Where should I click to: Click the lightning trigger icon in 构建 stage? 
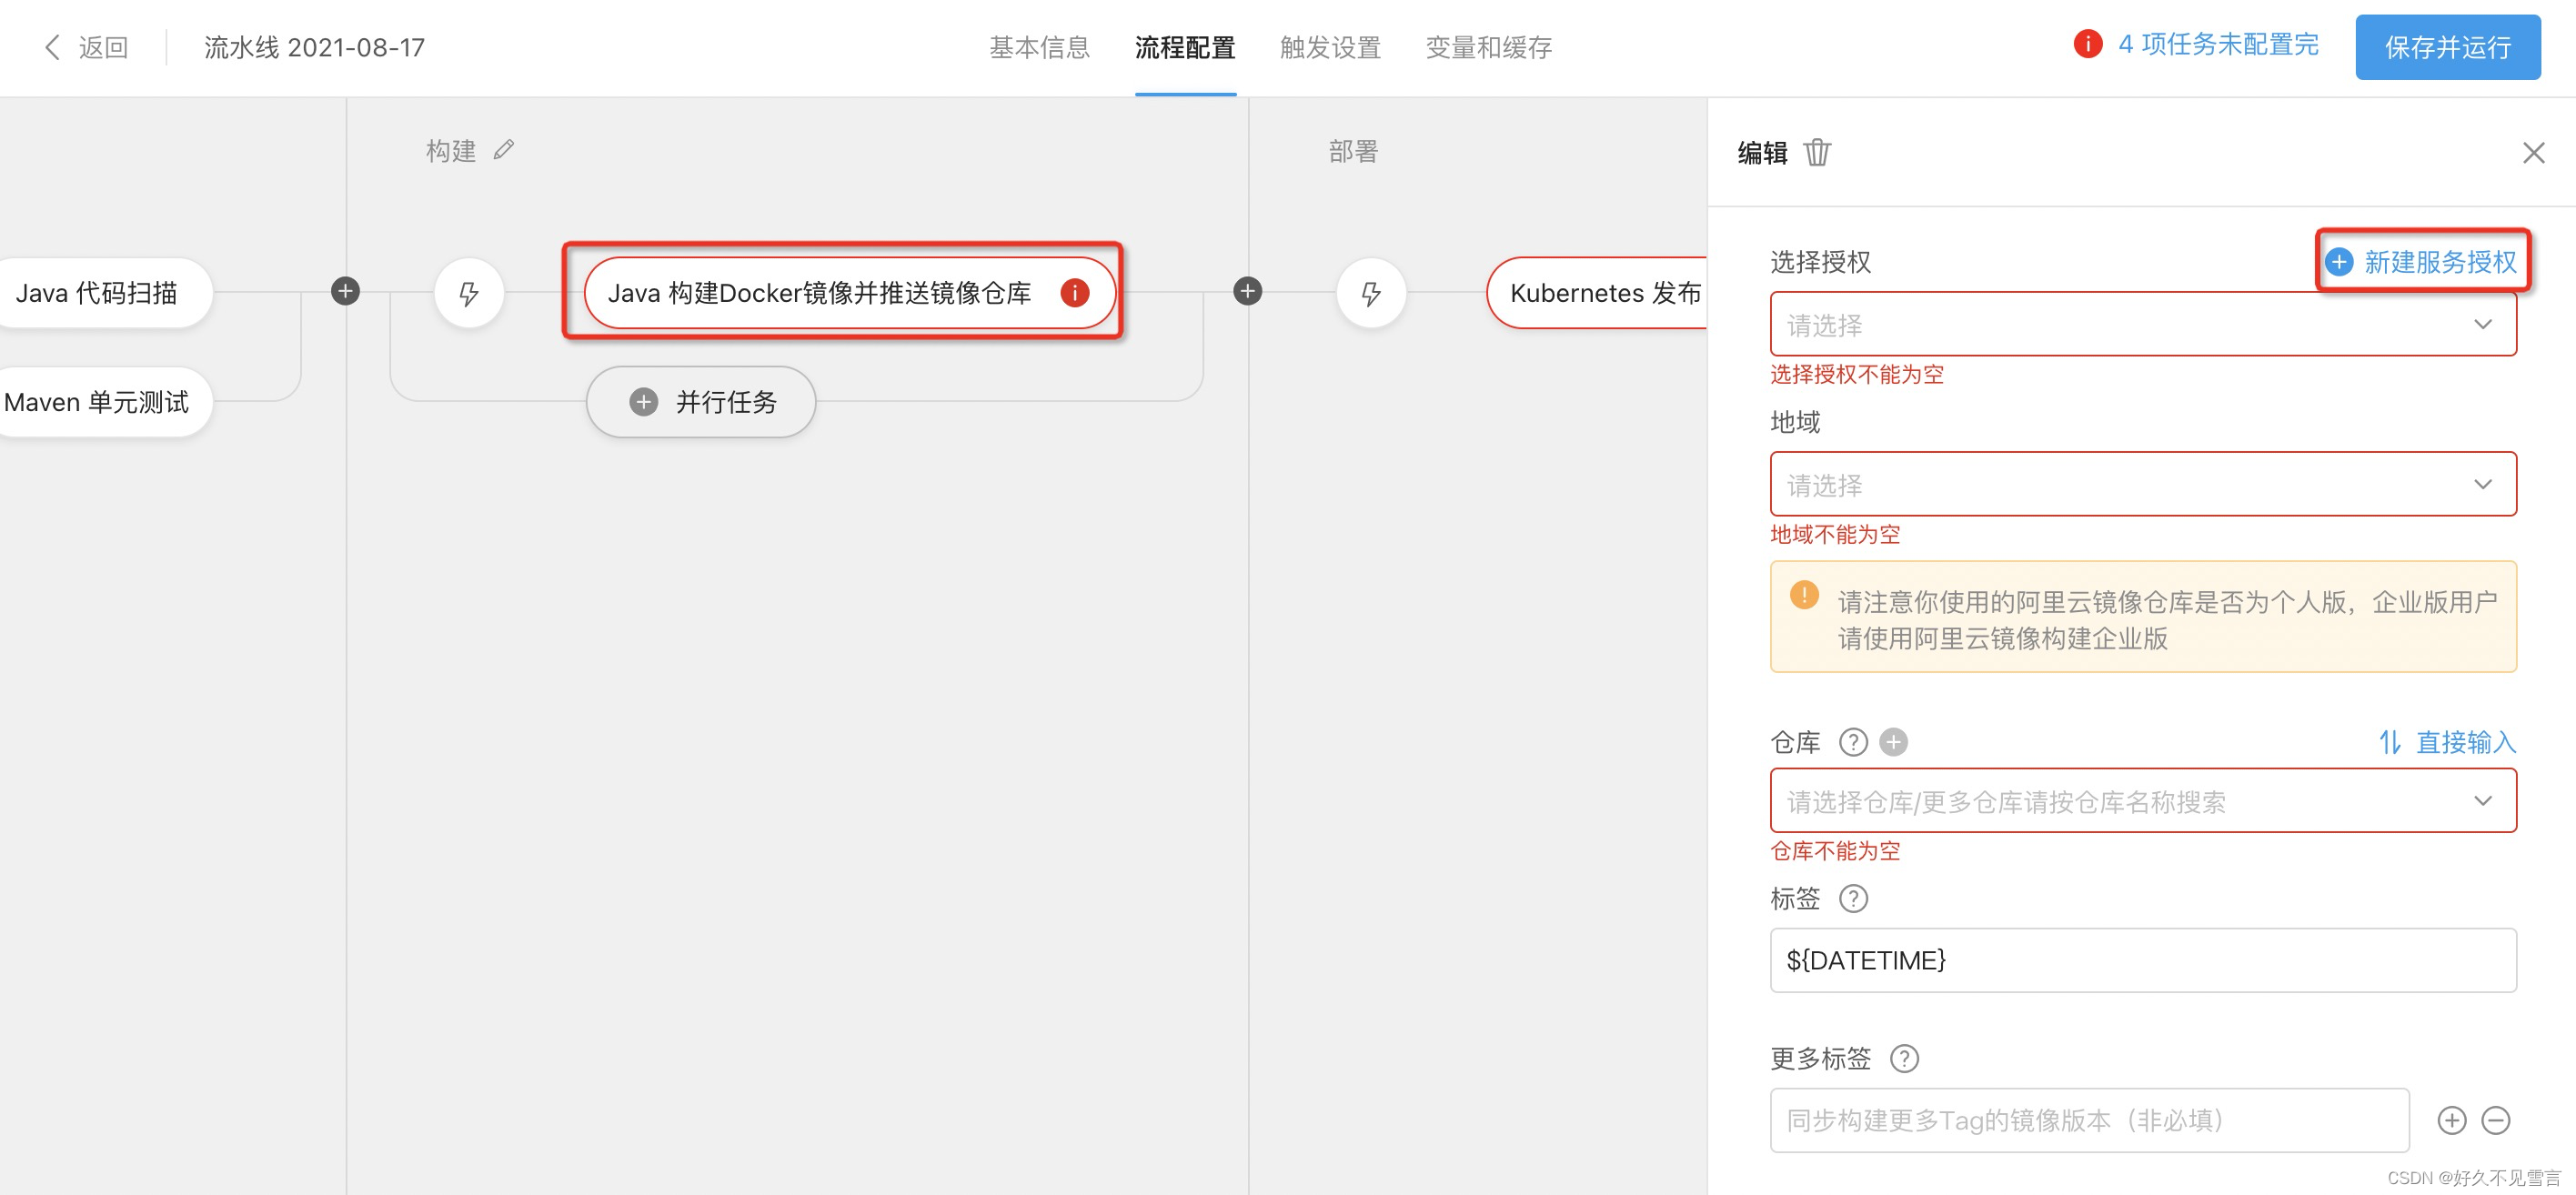469,293
